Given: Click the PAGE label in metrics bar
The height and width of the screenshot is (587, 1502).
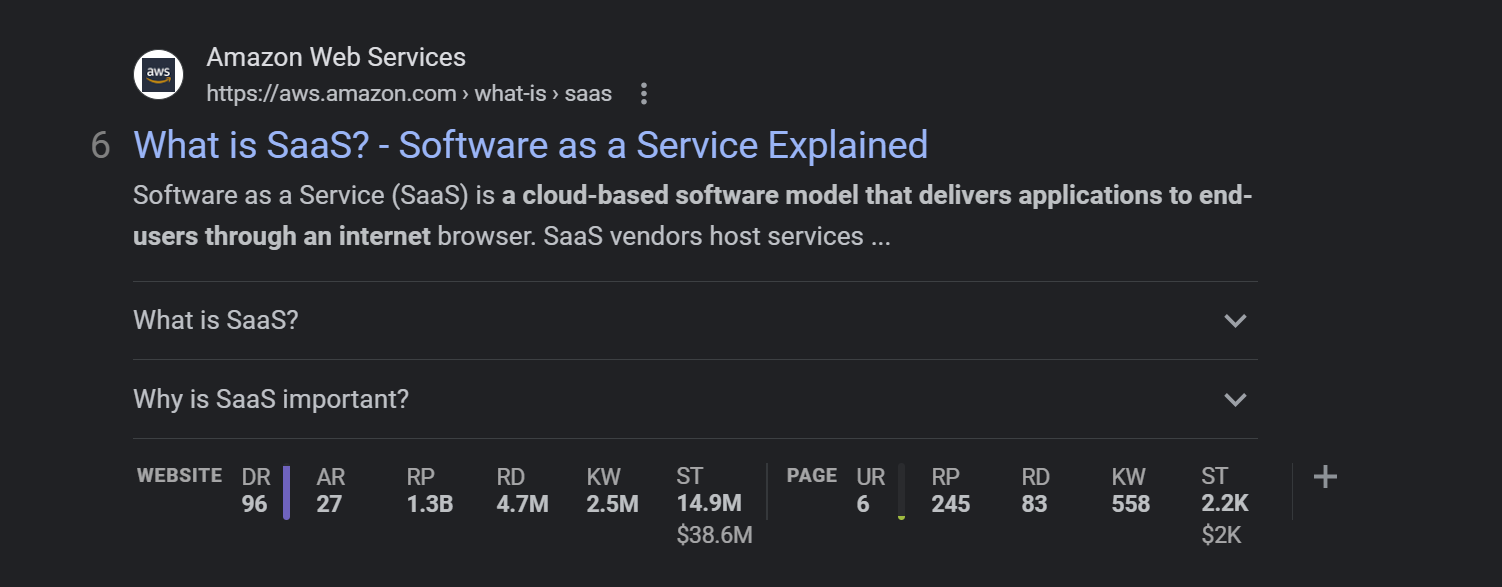Looking at the screenshot, I should click(x=812, y=476).
